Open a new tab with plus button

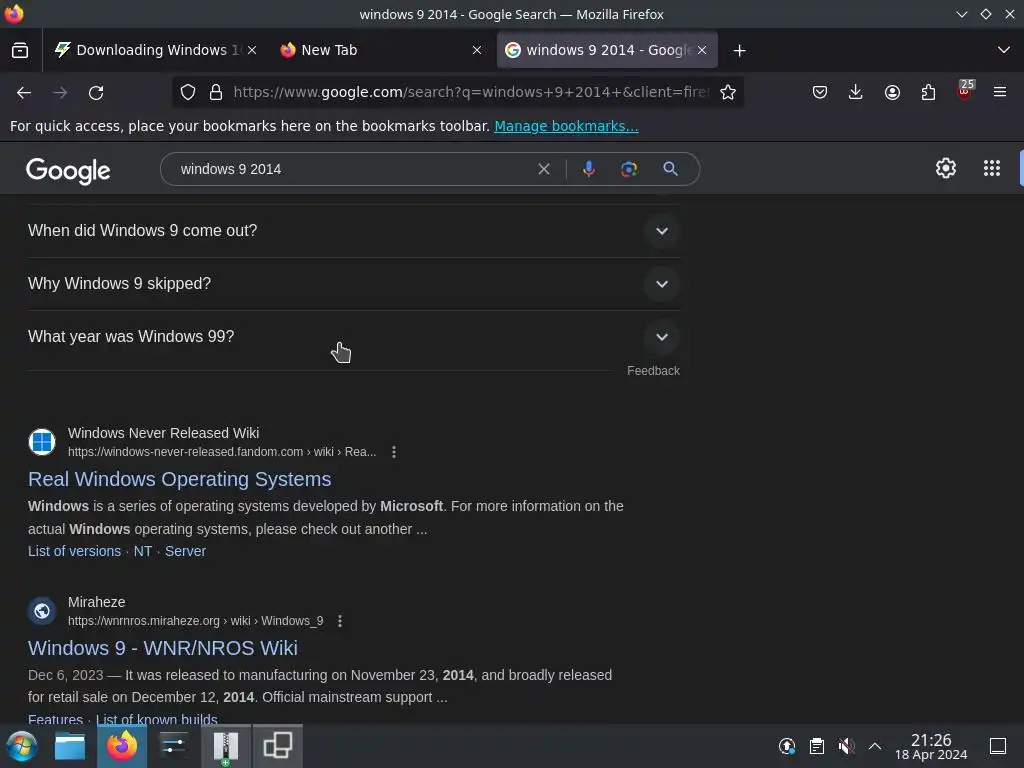(x=739, y=50)
